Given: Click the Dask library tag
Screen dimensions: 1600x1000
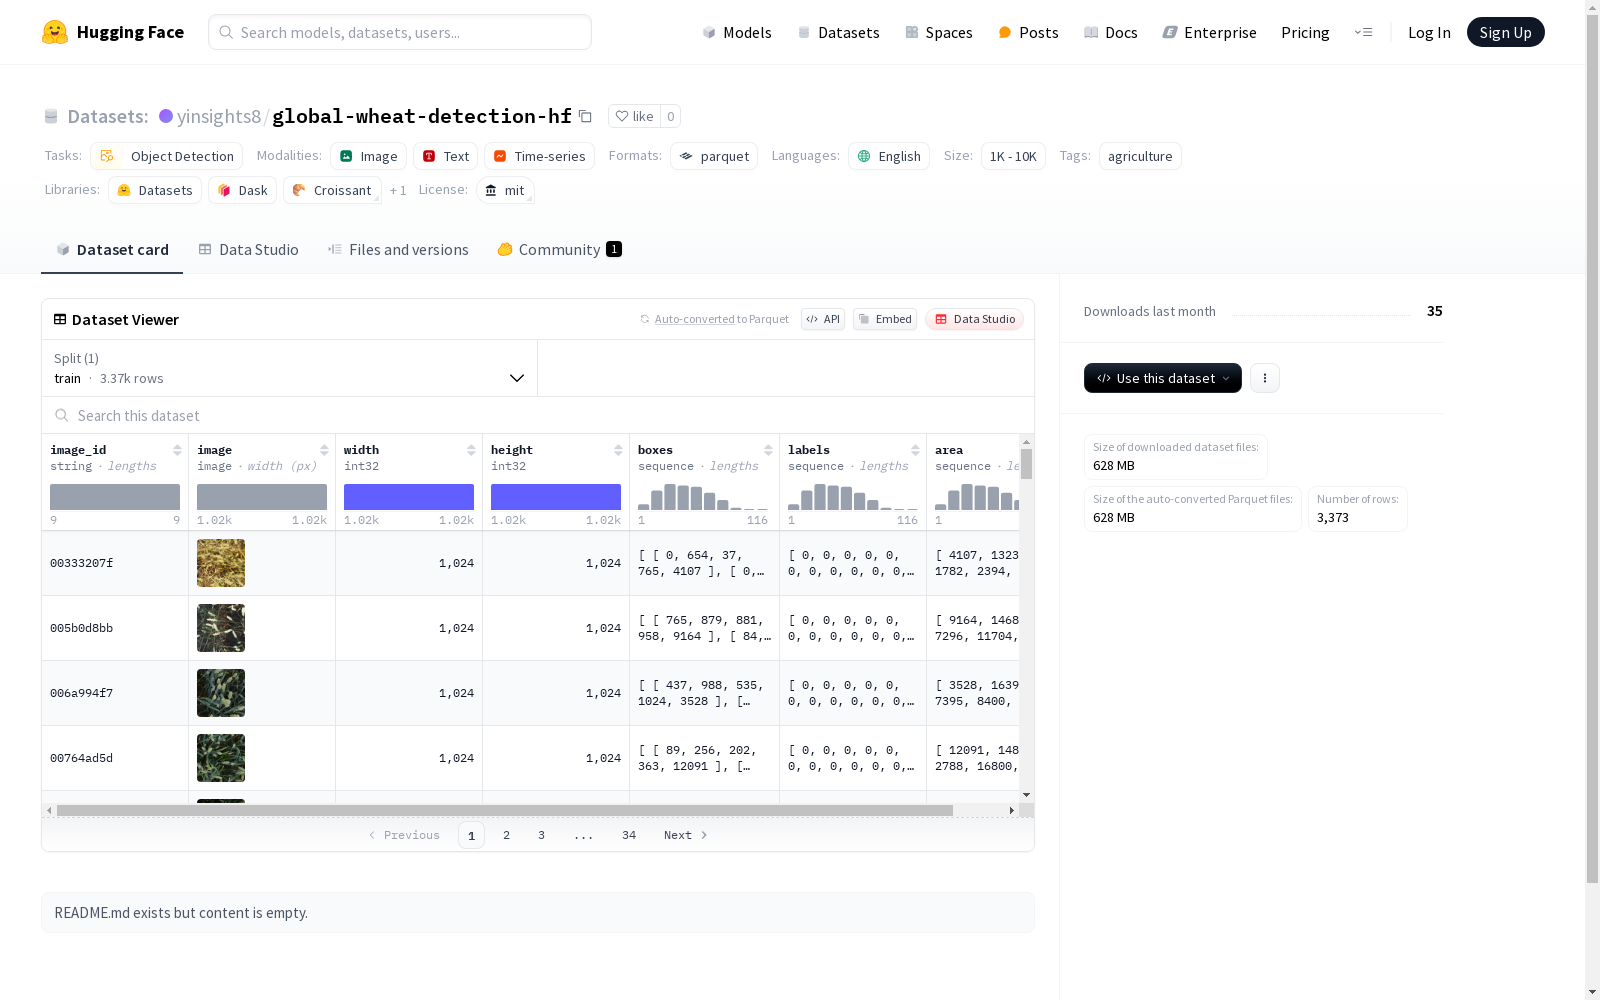Looking at the screenshot, I should [242, 190].
